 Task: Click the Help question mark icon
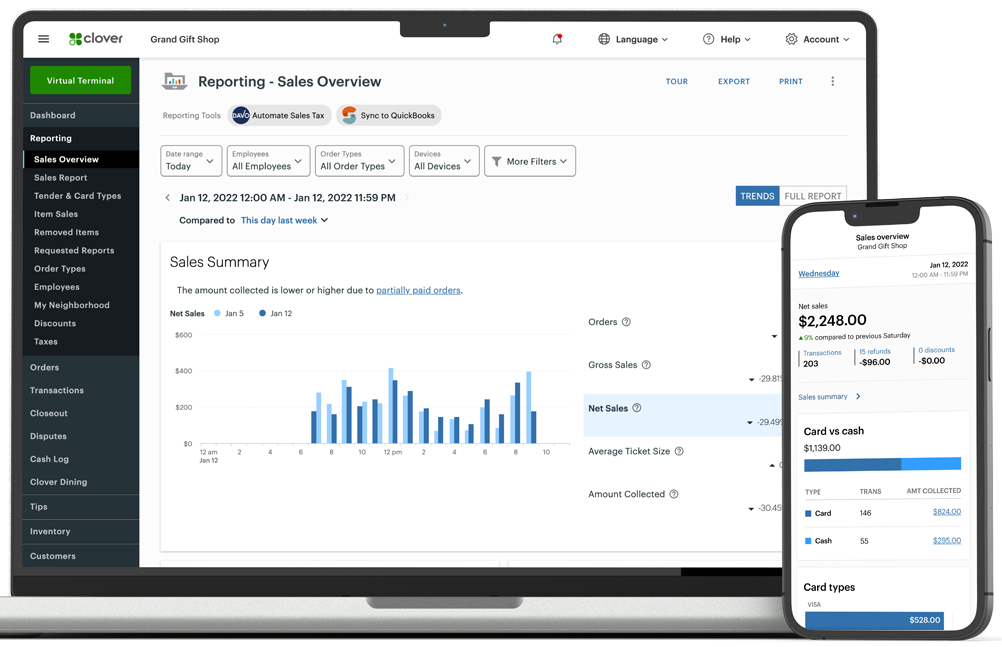[x=708, y=39]
